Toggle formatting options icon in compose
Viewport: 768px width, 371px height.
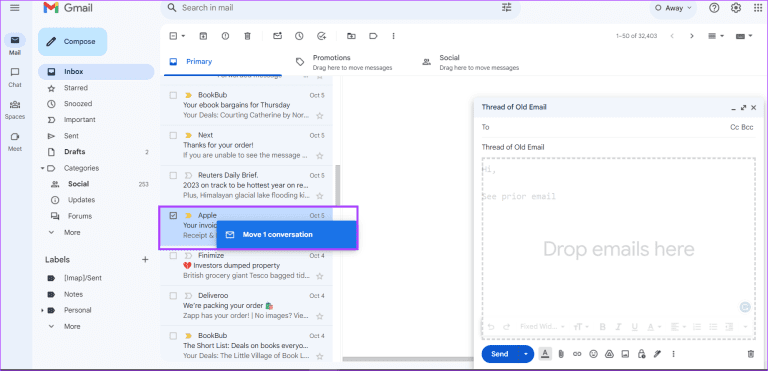pos(545,354)
